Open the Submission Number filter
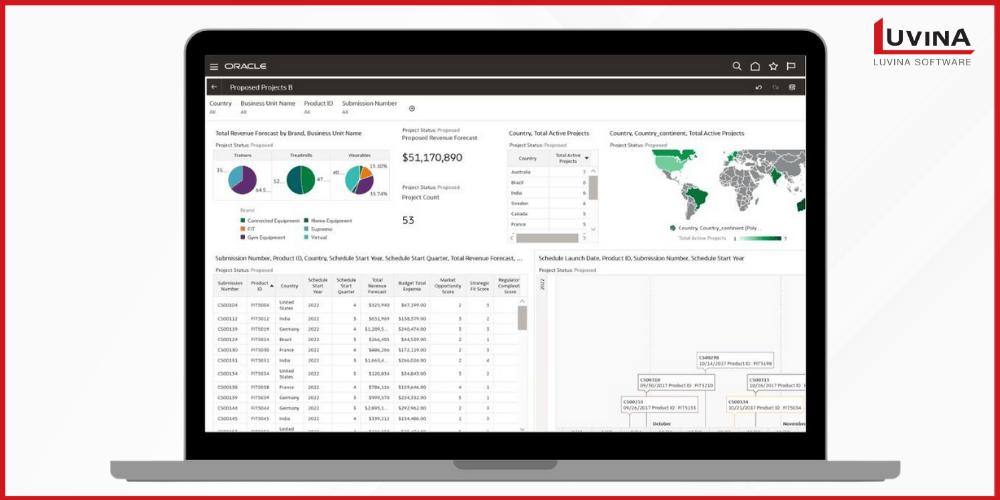The height and width of the screenshot is (500, 1000). click(369, 107)
